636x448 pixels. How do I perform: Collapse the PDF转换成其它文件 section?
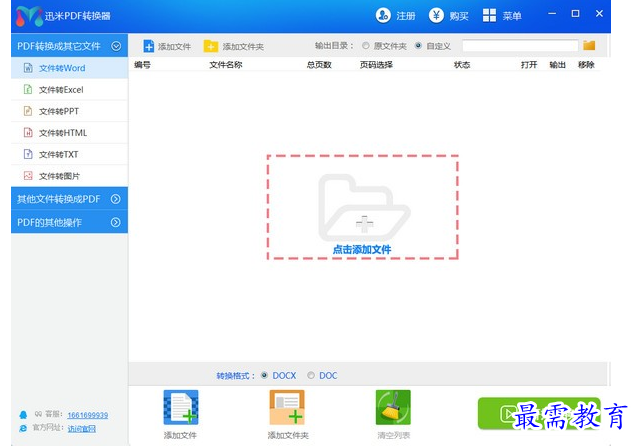pos(116,46)
